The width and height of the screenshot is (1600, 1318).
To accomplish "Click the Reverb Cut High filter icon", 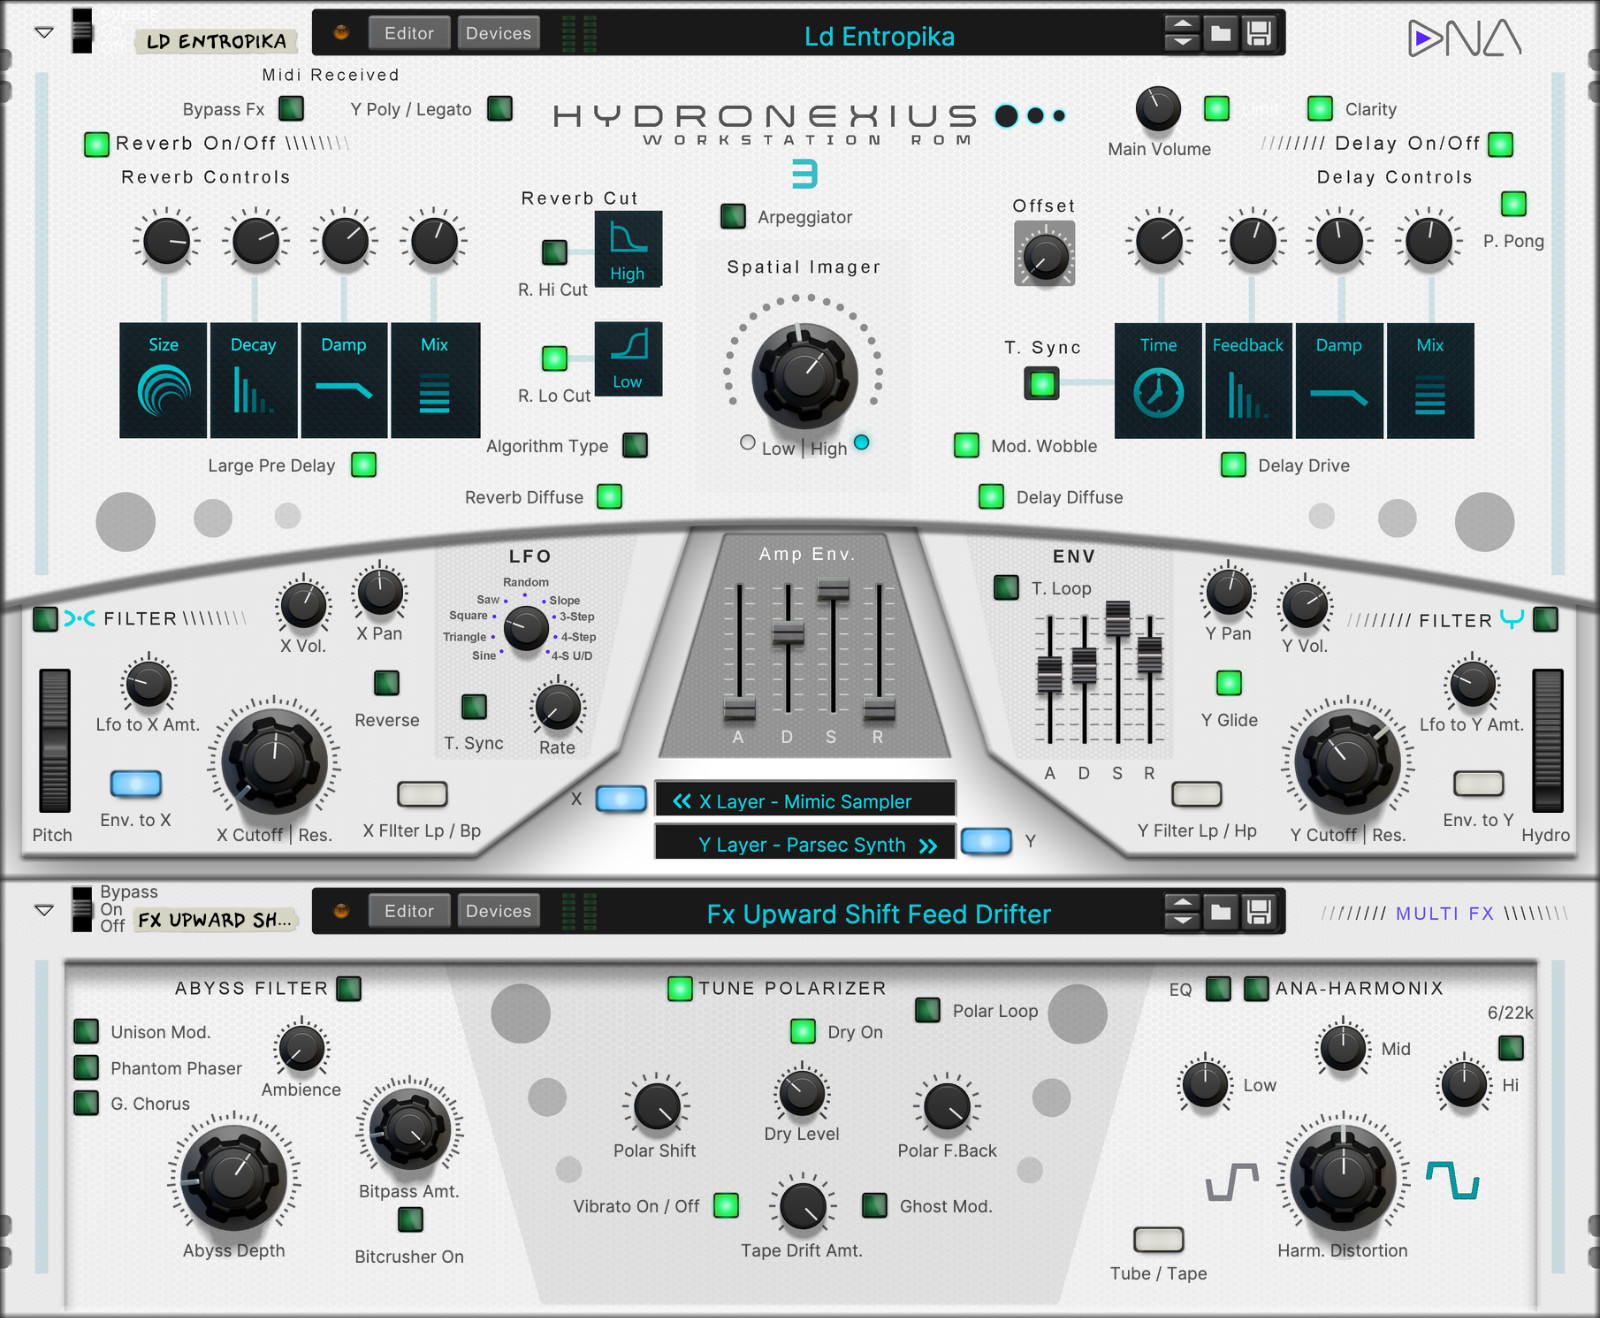I will (x=628, y=249).
